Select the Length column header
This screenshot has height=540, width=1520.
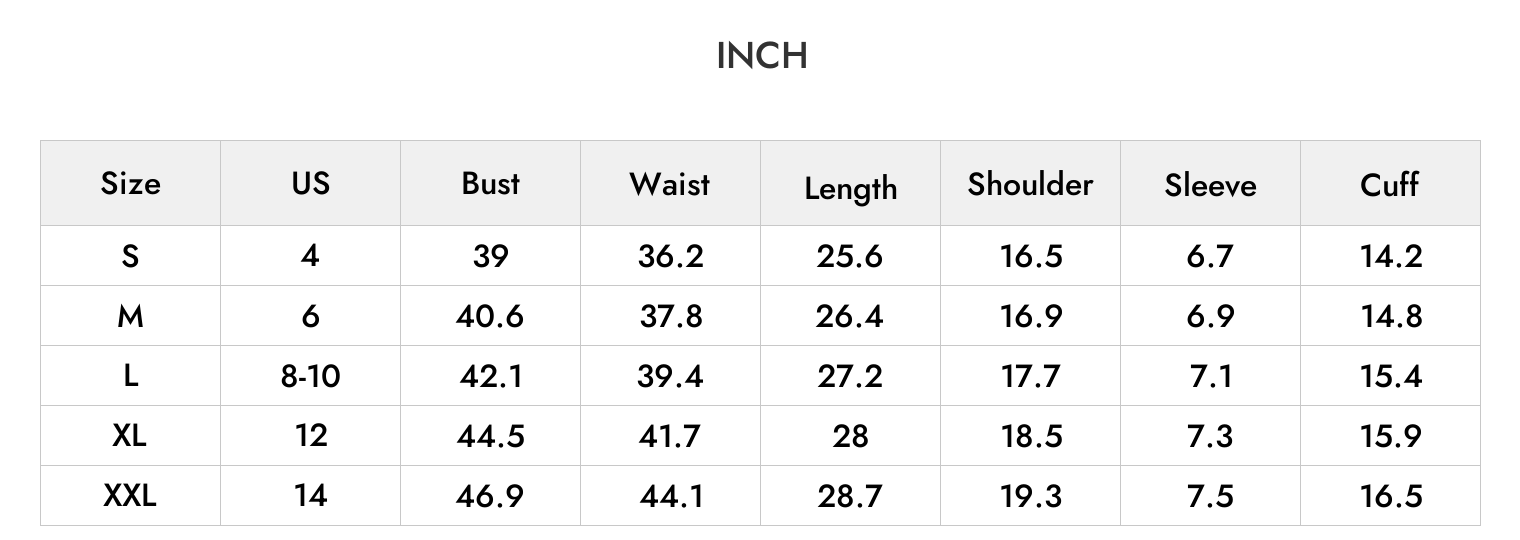tap(850, 188)
